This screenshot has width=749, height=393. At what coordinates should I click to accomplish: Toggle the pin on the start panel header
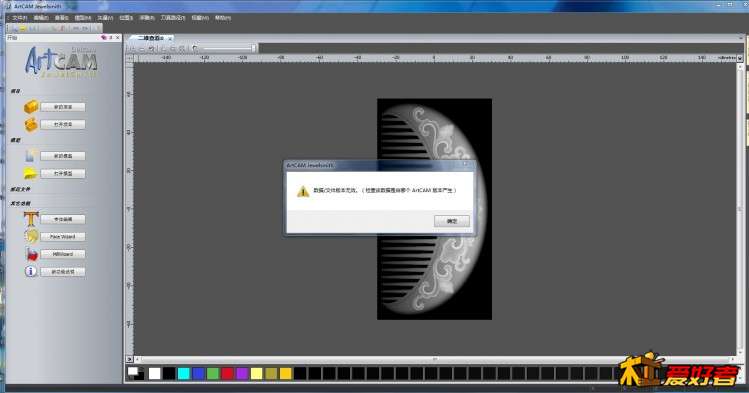point(110,37)
